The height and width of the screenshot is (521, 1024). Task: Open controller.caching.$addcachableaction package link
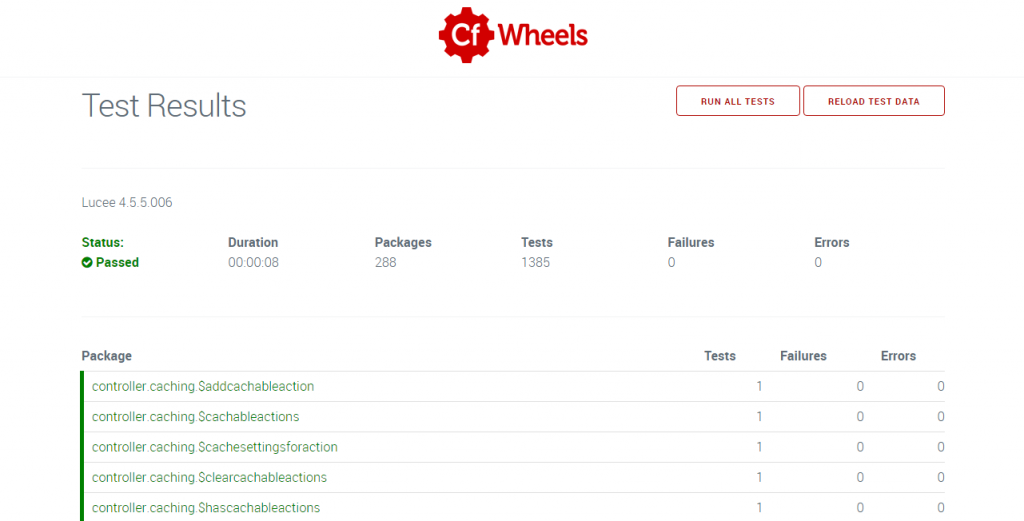[203, 387]
